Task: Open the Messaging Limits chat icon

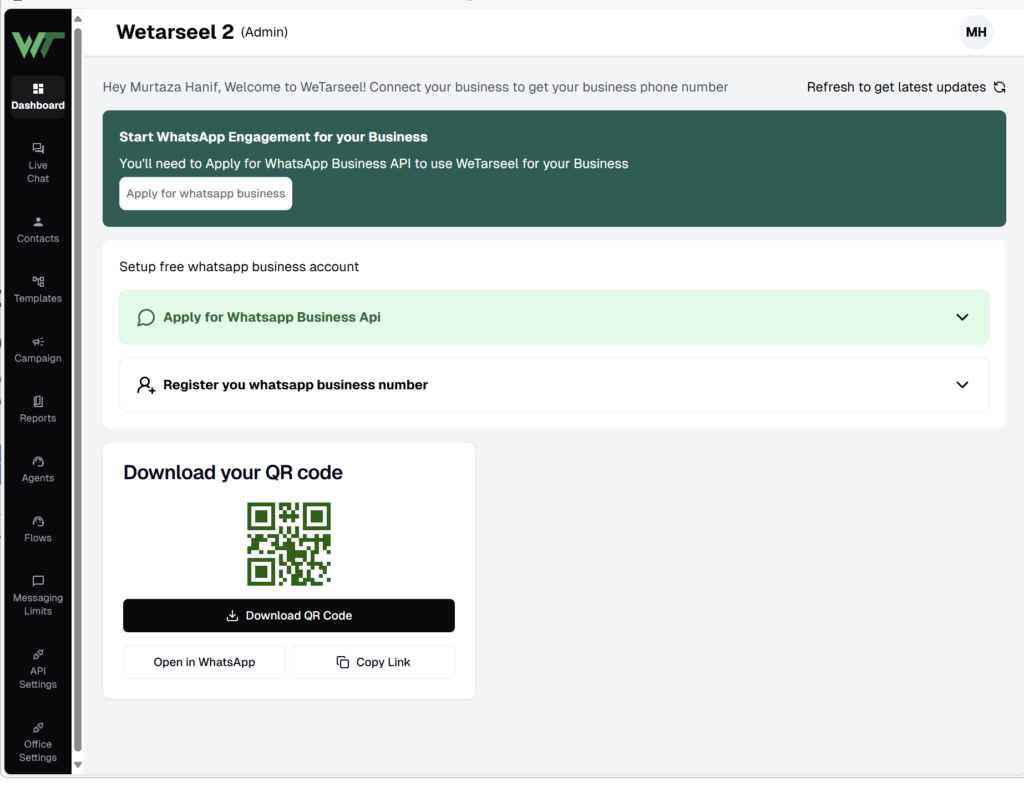Action: coord(38,581)
